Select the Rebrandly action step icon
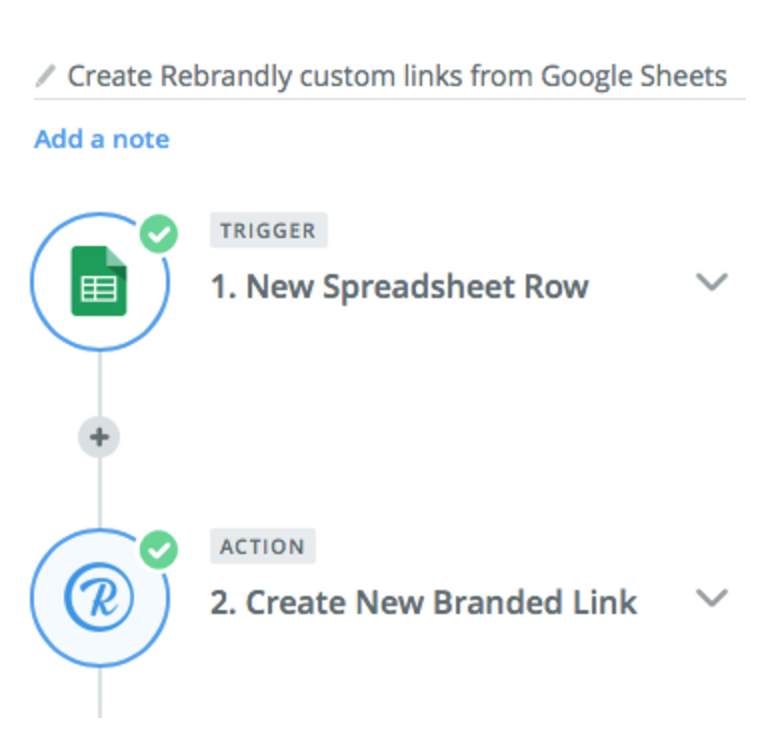Screen dimensions: 776x746 click(x=99, y=597)
